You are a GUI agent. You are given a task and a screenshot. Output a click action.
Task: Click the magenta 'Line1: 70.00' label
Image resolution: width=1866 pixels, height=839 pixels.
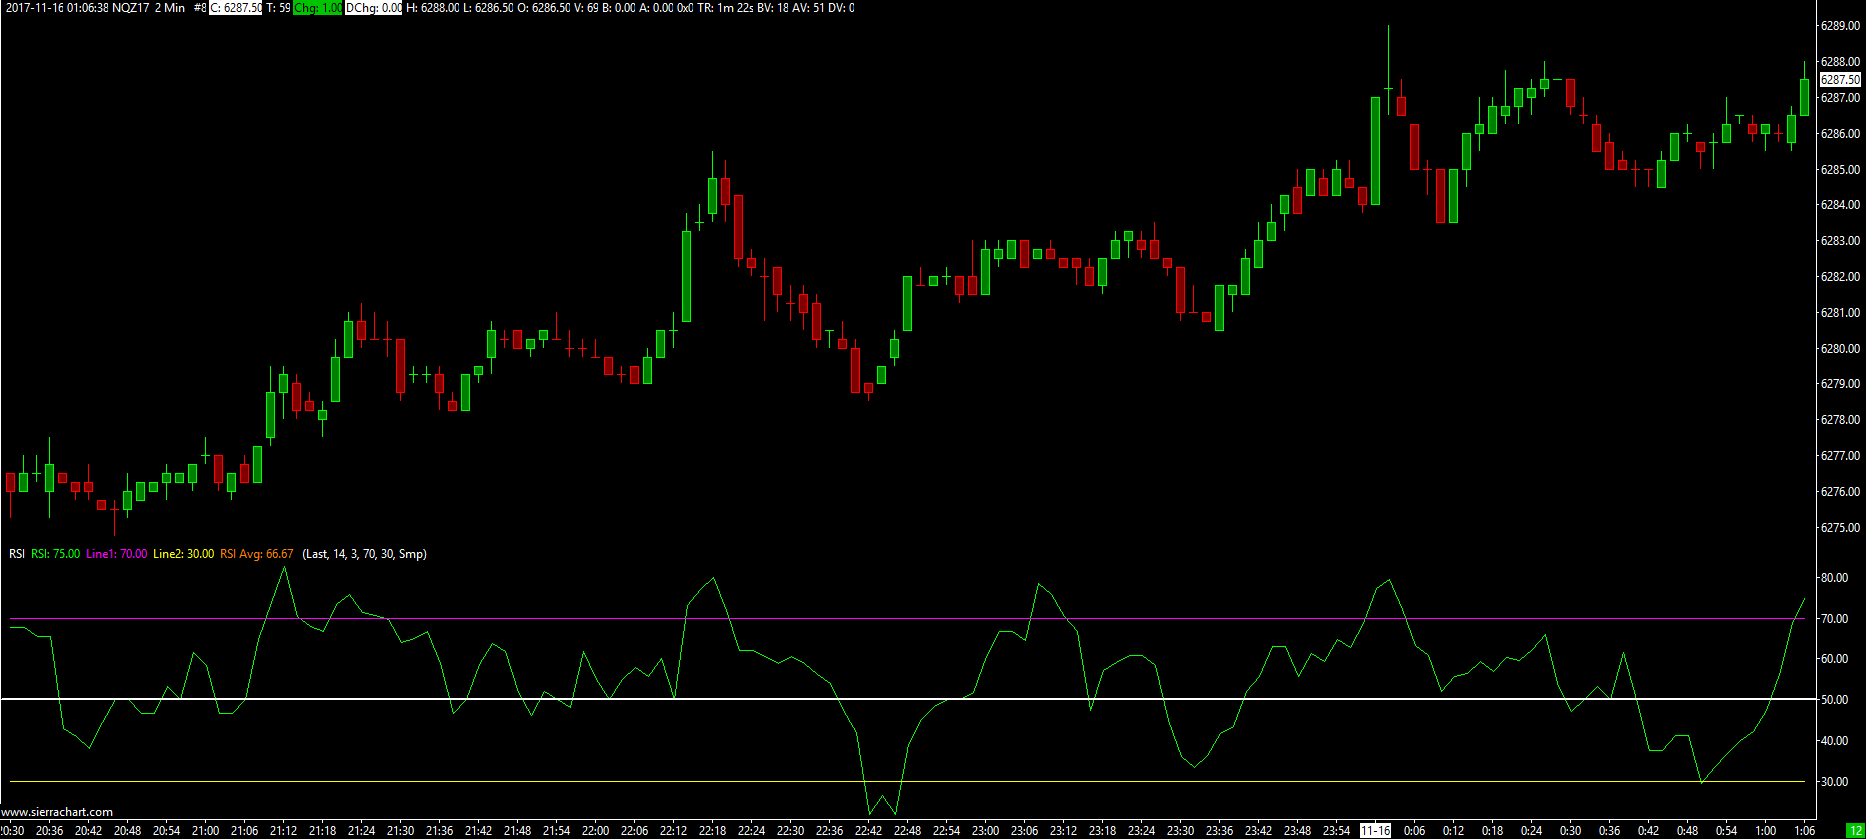[116, 554]
